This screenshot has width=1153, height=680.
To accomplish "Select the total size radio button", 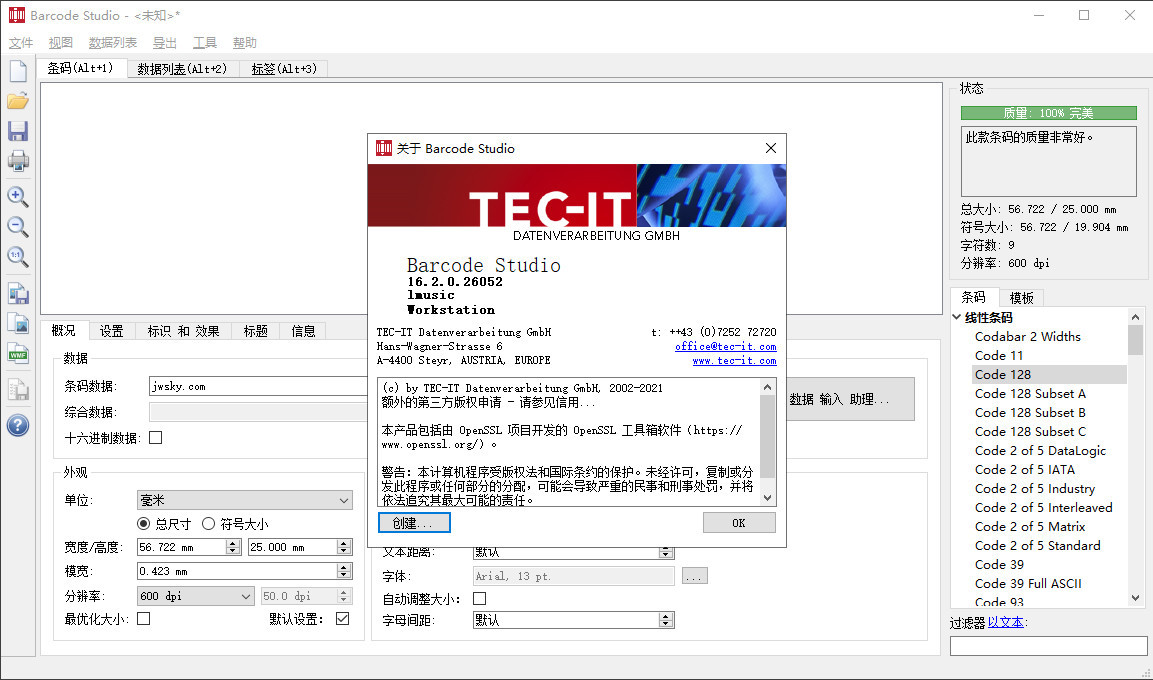I will coord(143,523).
